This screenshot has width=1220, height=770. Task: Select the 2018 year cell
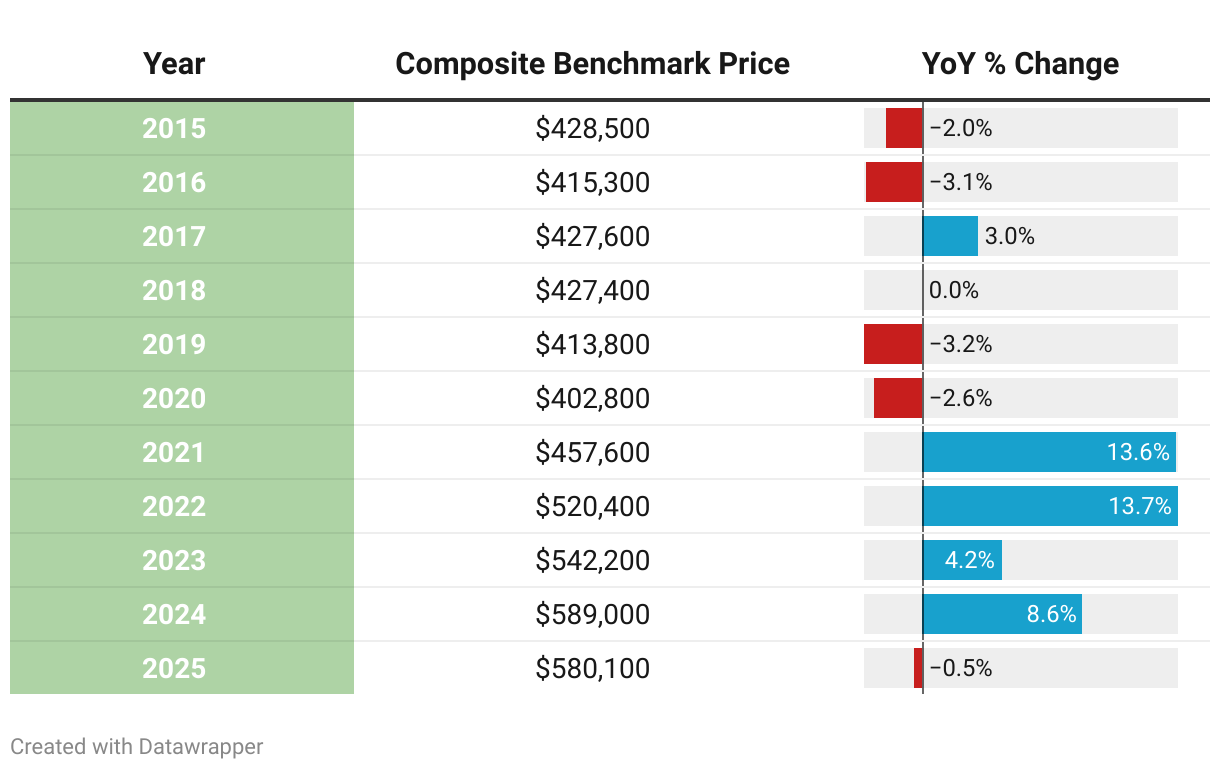[174, 291]
